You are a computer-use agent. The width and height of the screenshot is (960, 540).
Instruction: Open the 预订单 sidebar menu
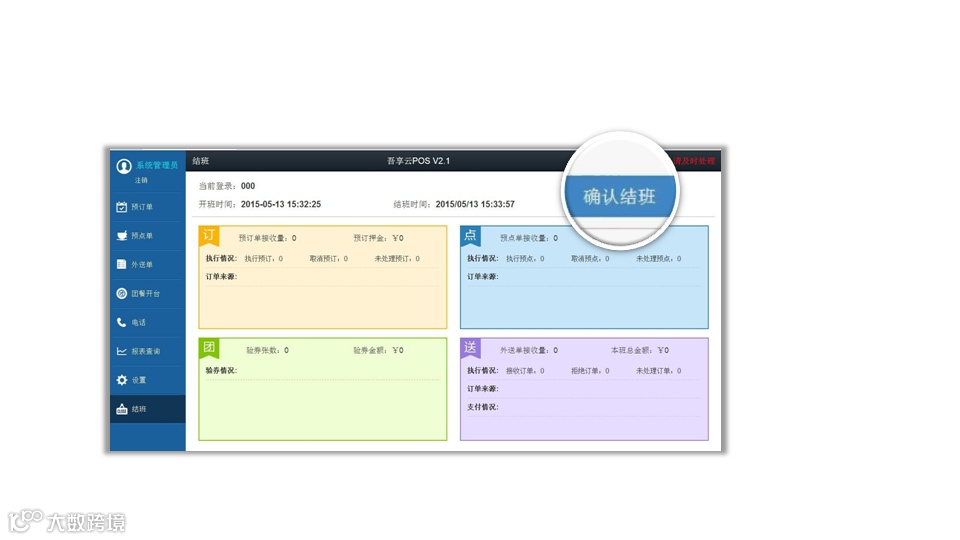(x=148, y=207)
